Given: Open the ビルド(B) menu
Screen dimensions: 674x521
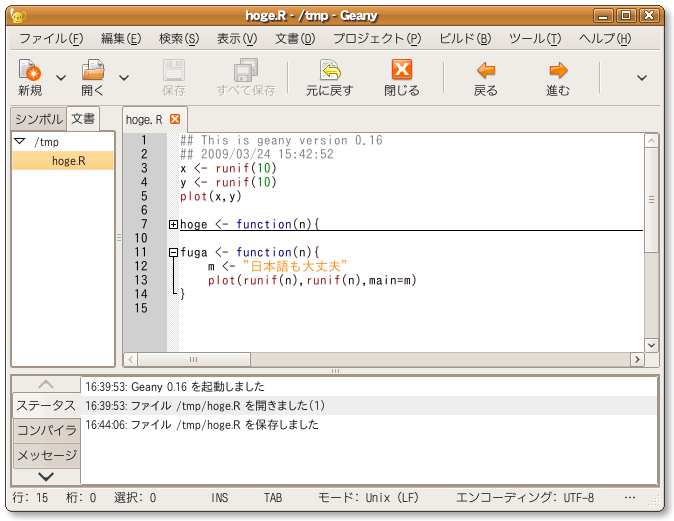Looking at the screenshot, I should (465, 39).
